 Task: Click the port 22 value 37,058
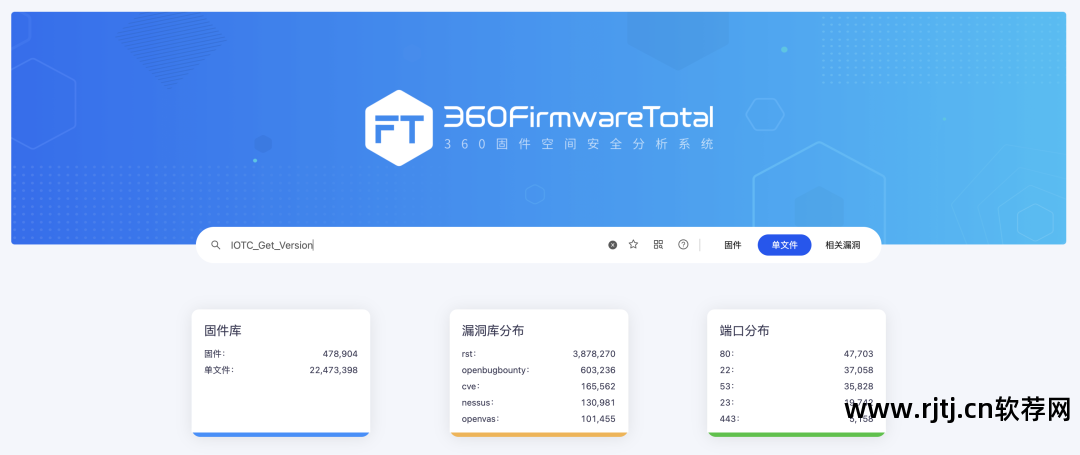pyautogui.click(x=858, y=370)
